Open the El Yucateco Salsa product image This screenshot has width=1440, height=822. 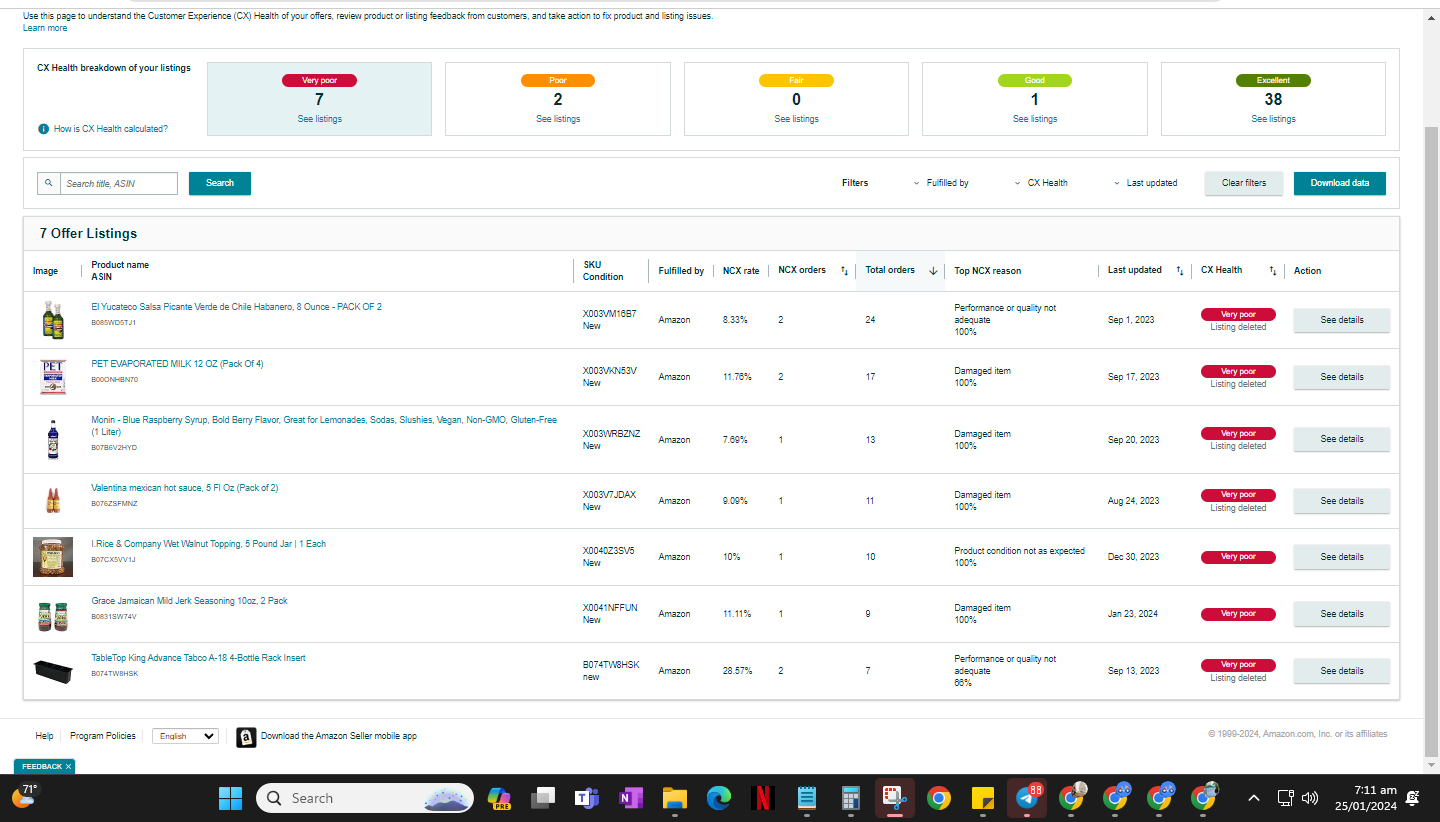point(53,320)
